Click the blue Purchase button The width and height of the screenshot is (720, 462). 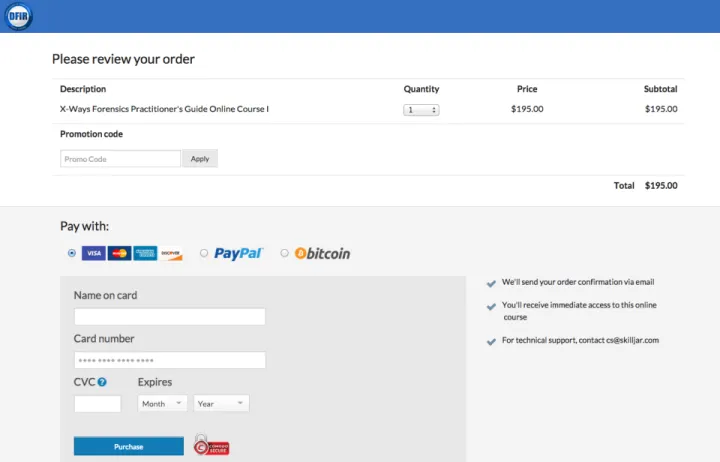click(x=128, y=446)
